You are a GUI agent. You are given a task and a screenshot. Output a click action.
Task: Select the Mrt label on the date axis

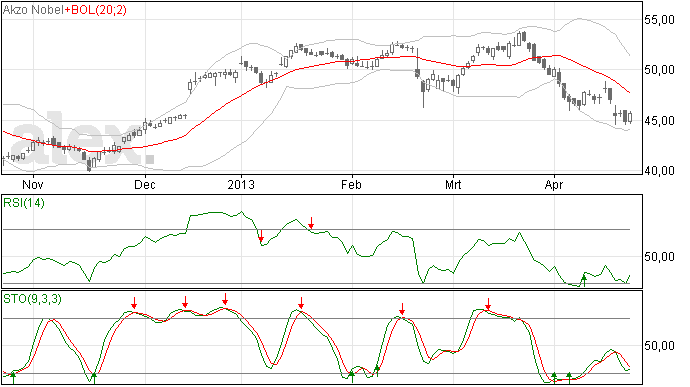(453, 184)
